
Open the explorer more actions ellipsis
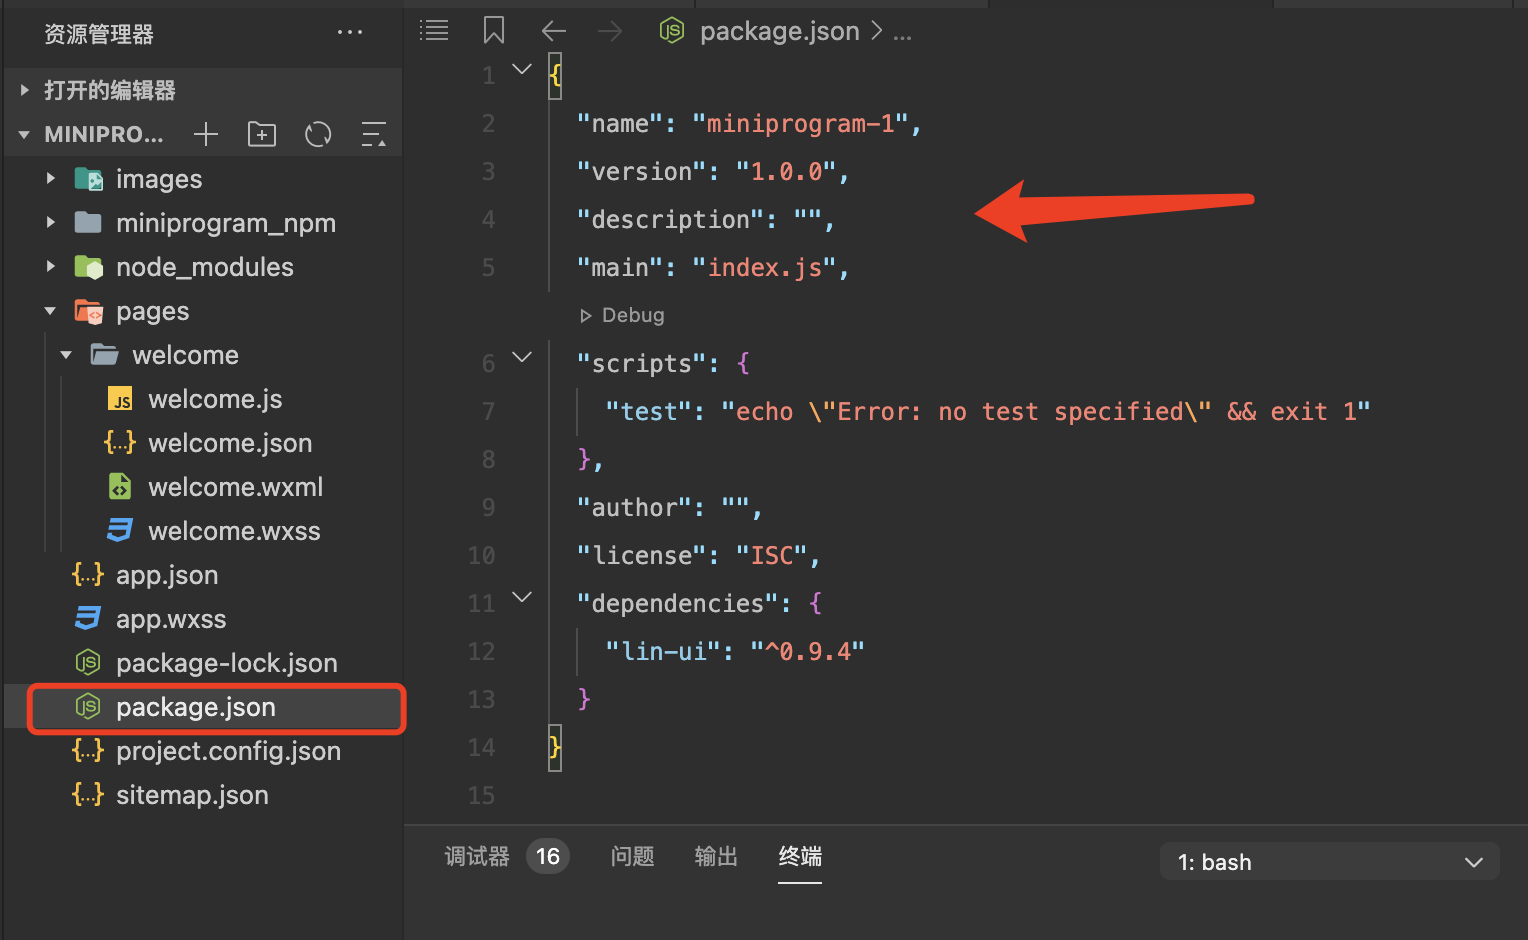pos(350,33)
